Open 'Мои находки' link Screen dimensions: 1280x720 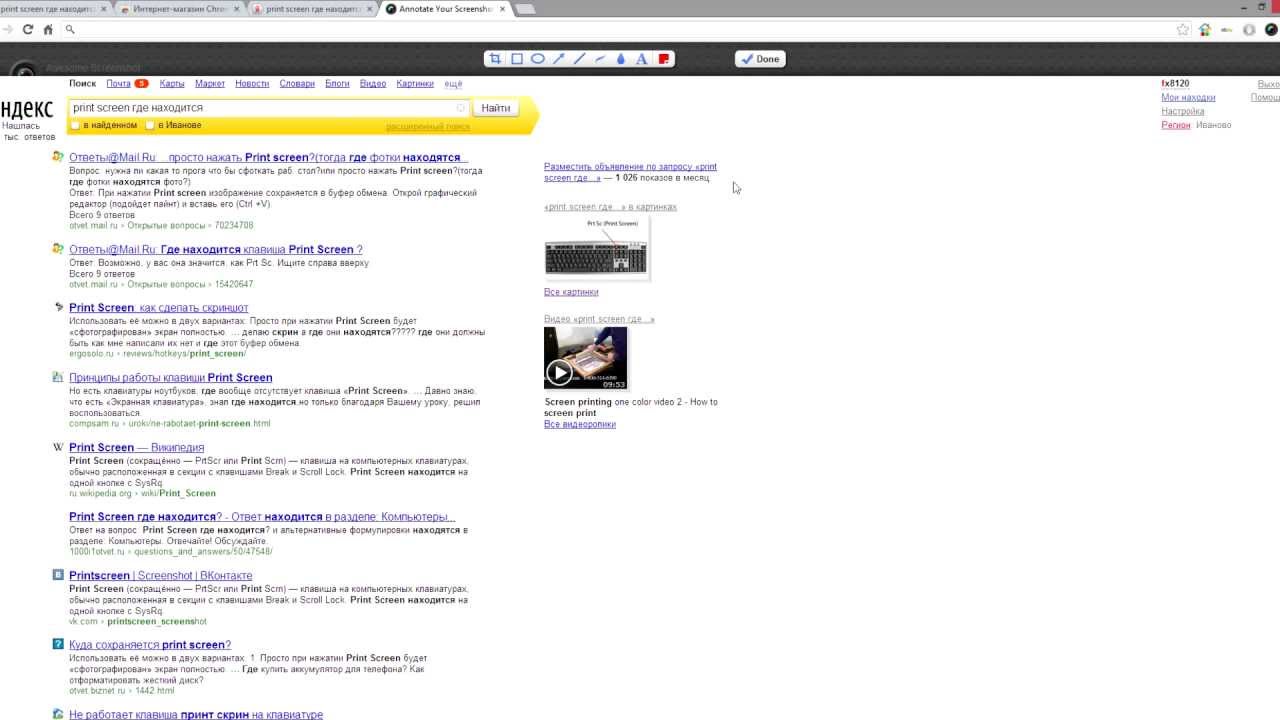1188,98
